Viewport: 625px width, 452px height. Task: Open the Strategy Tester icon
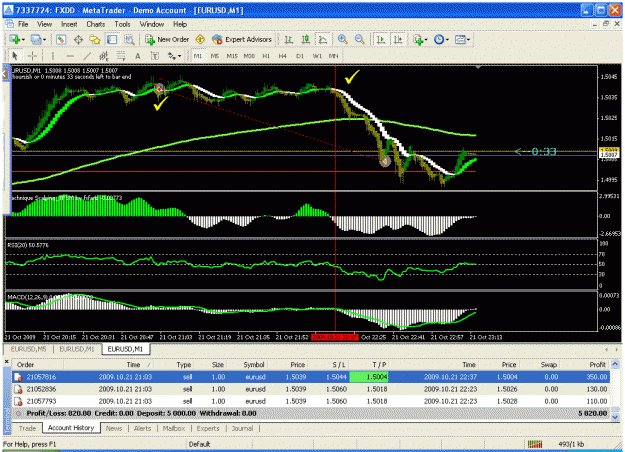click(129, 39)
